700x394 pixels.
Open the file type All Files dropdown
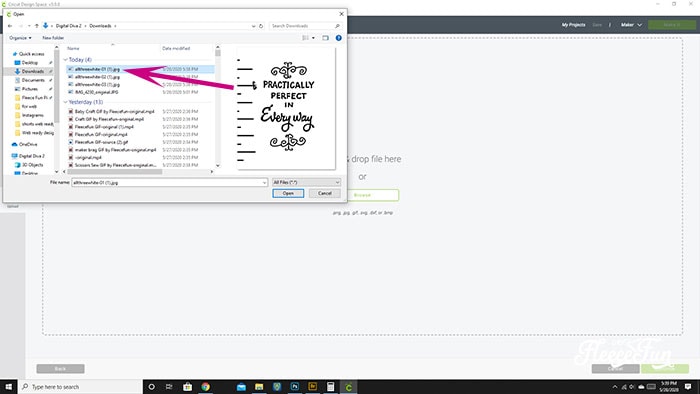[x=306, y=182]
